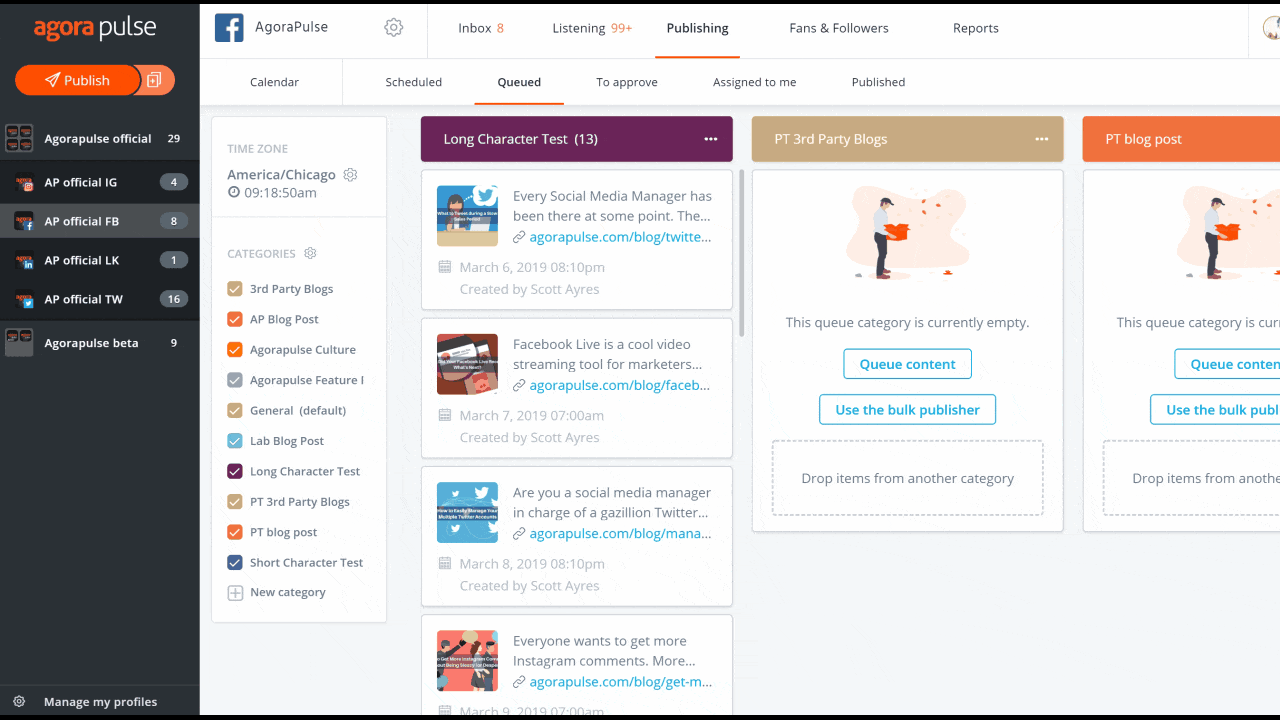Select AP official IG profile avatar
The image size is (1280, 720).
(24, 182)
